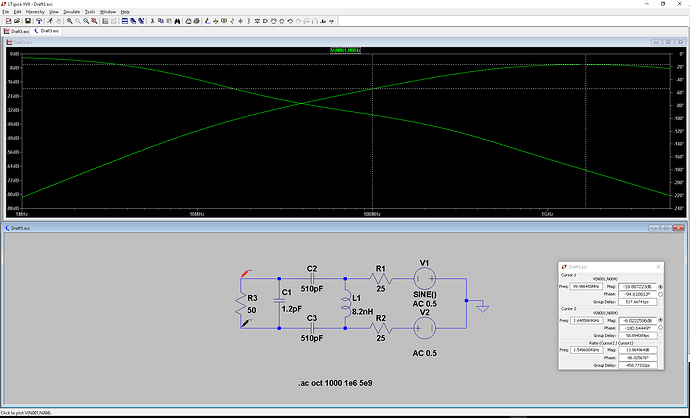Open the Control Panel hammer icon
690x418 pixels.
(x=39, y=19)
